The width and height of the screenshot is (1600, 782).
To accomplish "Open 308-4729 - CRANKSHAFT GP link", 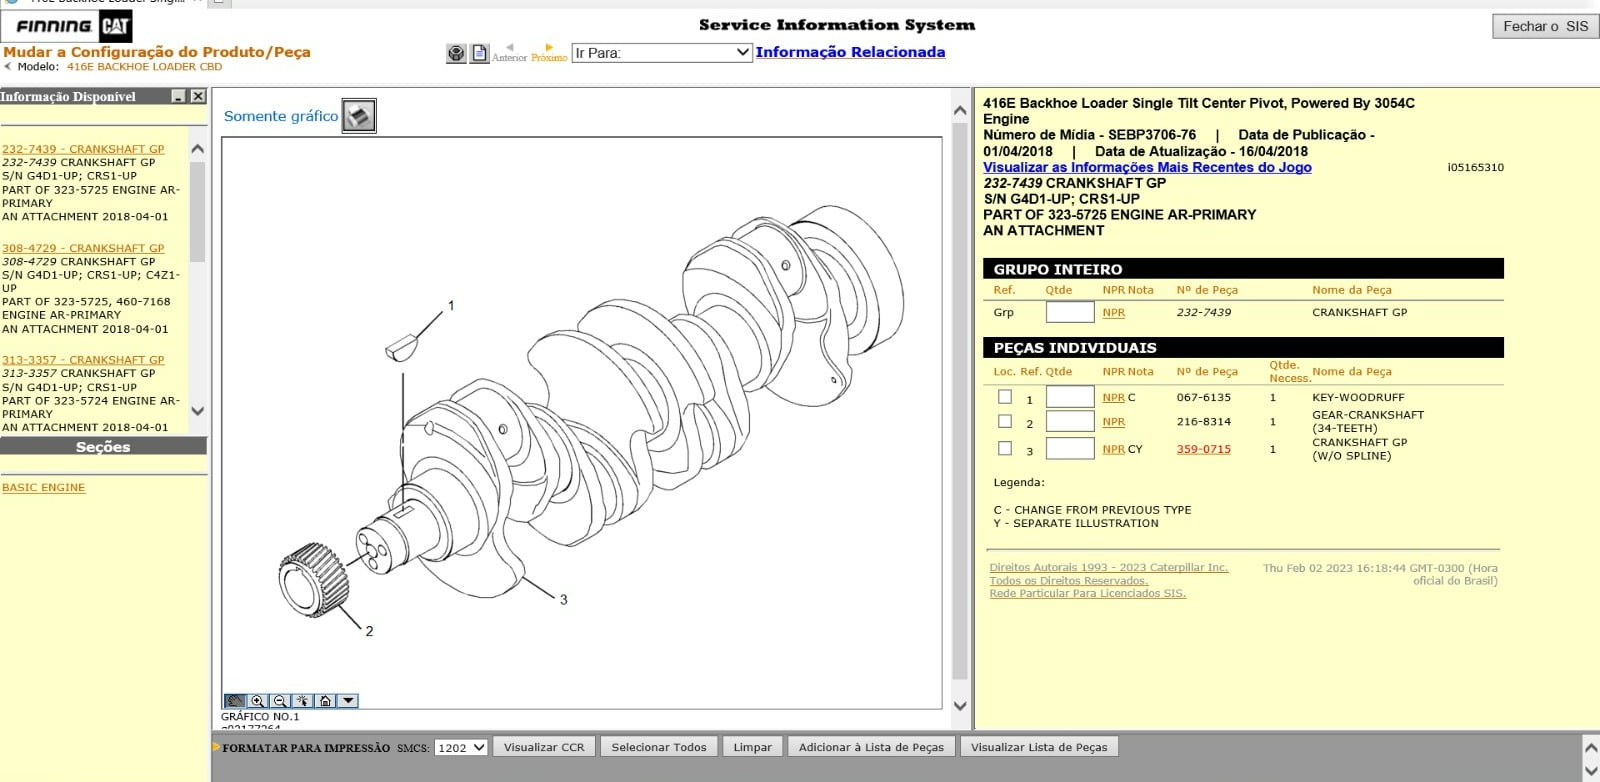I will pyautogui.click(x=83, y=248).
